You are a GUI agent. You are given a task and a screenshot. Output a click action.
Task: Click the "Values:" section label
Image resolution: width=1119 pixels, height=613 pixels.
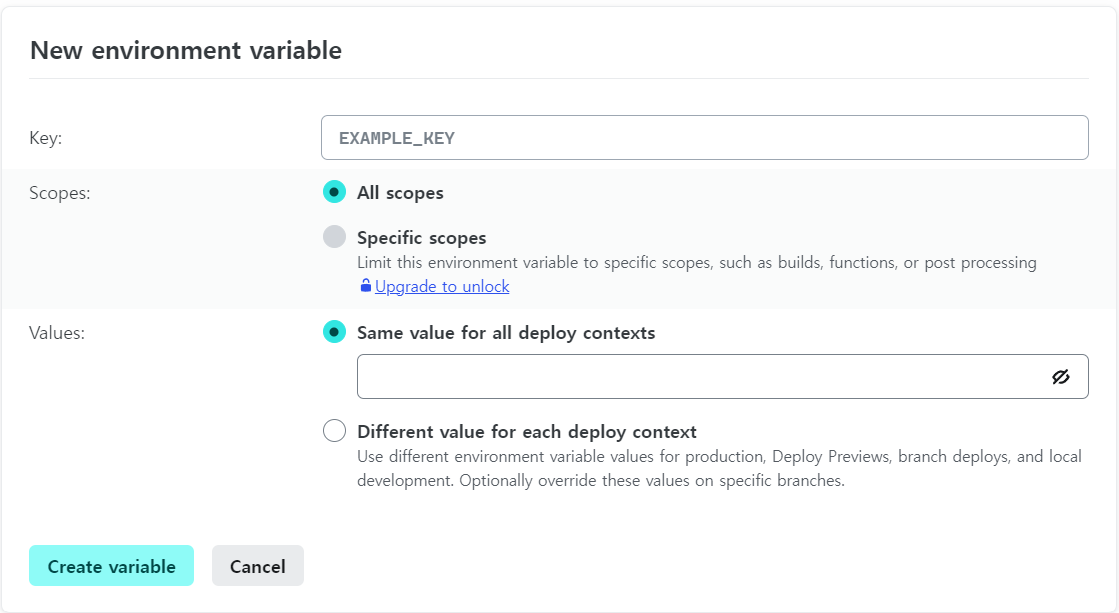tap(57, 332)
